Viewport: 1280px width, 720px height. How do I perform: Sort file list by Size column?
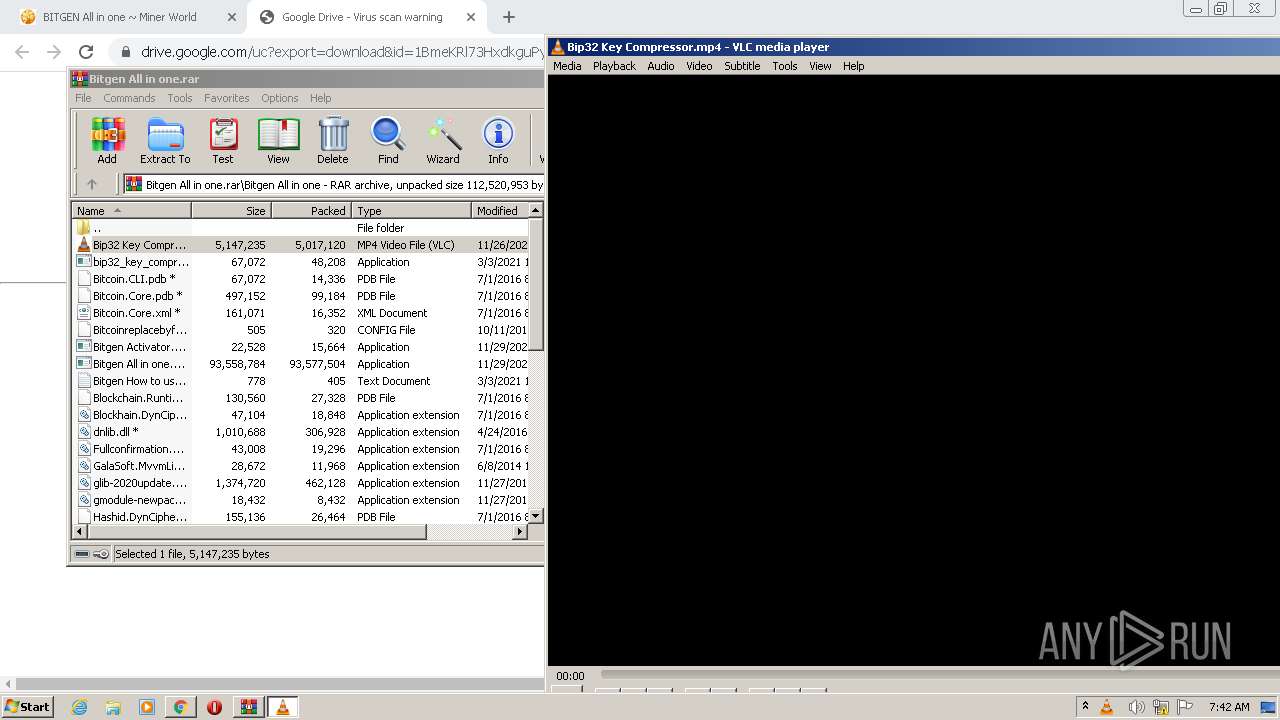tap(231, 210)
